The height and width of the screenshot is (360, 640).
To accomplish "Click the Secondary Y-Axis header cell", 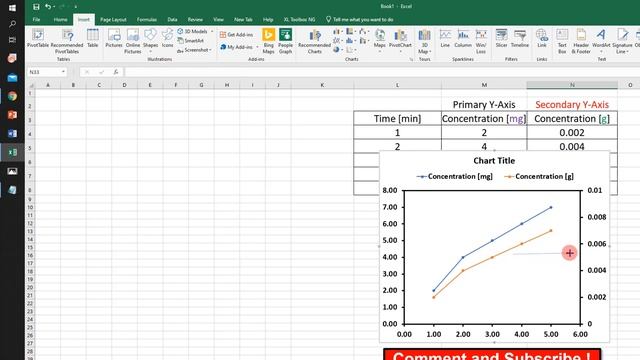I will coord(572,104).
